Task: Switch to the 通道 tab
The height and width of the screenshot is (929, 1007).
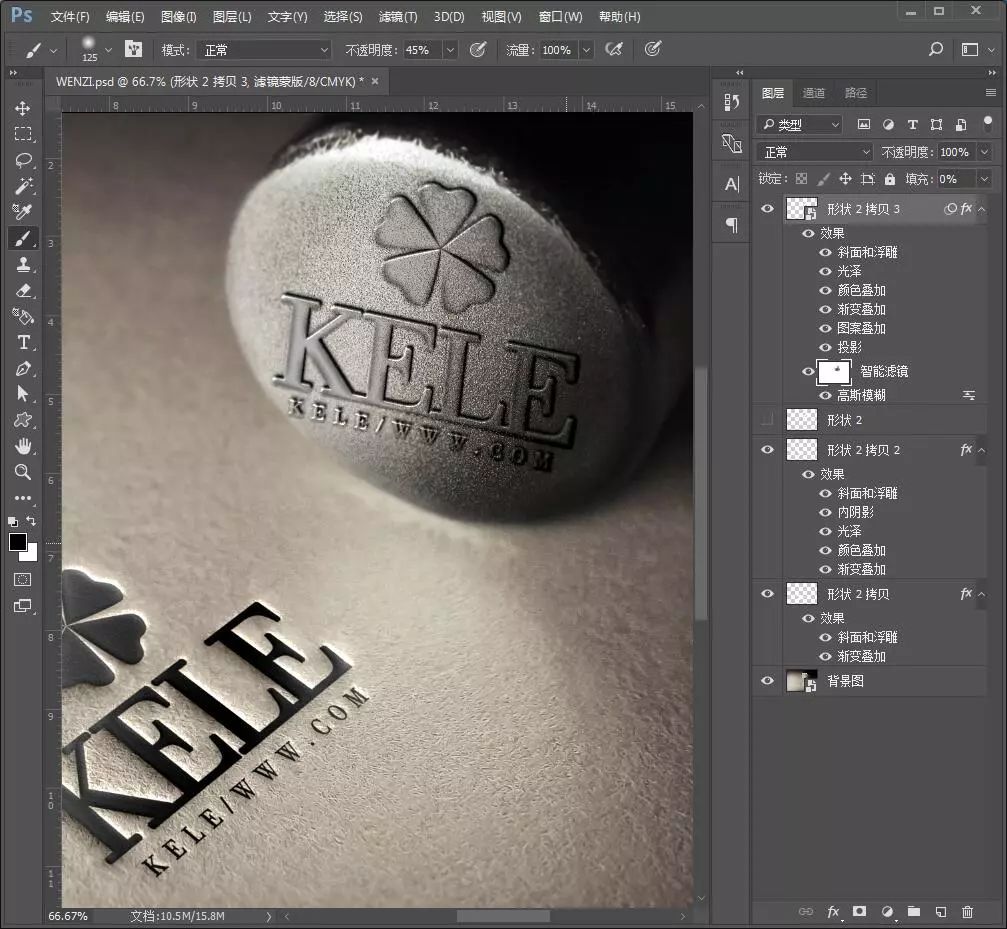Action: 814,93
